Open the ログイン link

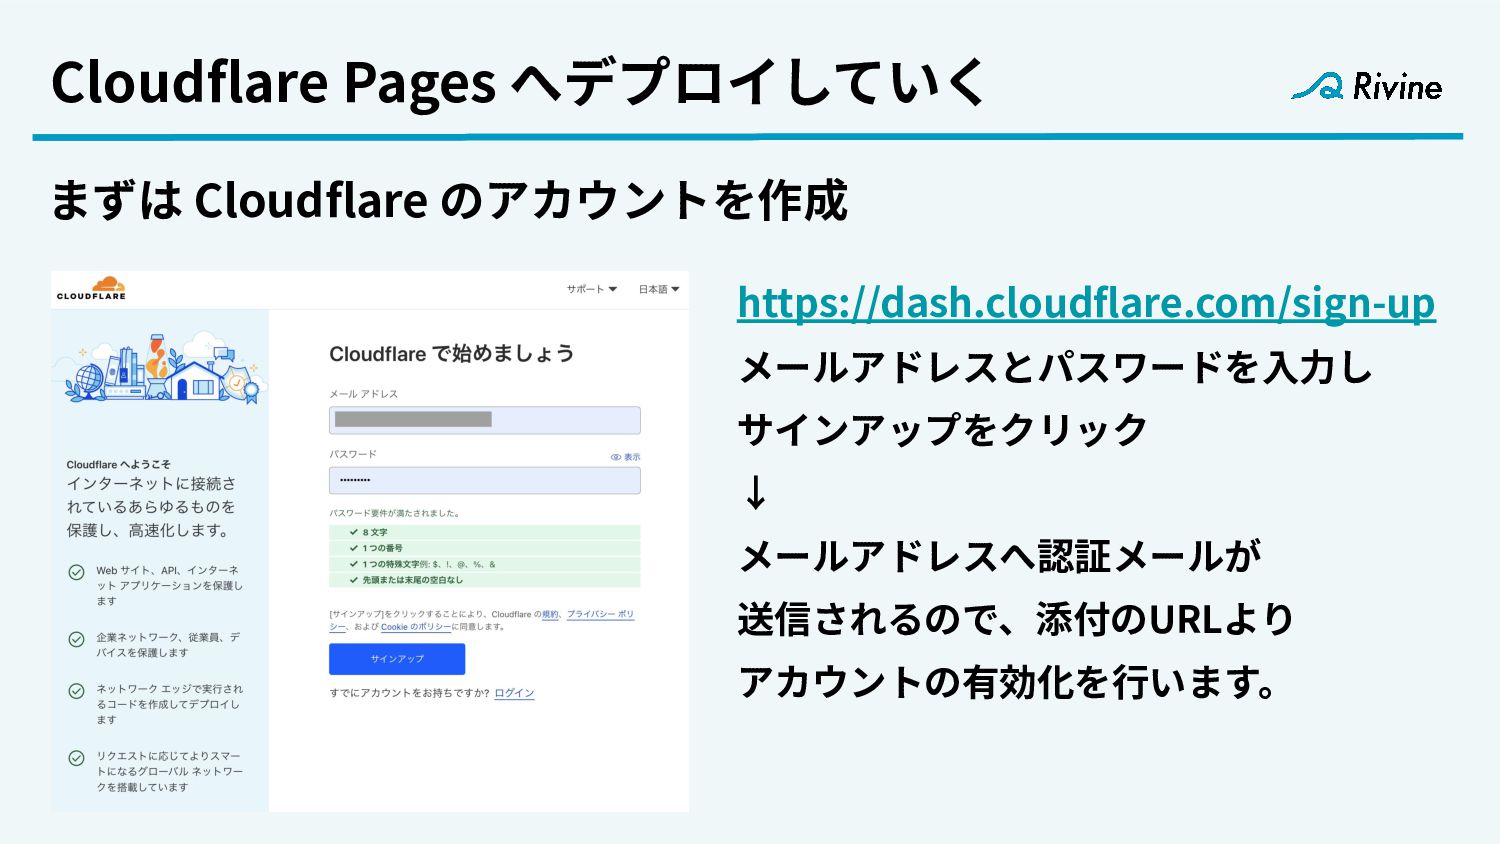pos(514,693)
